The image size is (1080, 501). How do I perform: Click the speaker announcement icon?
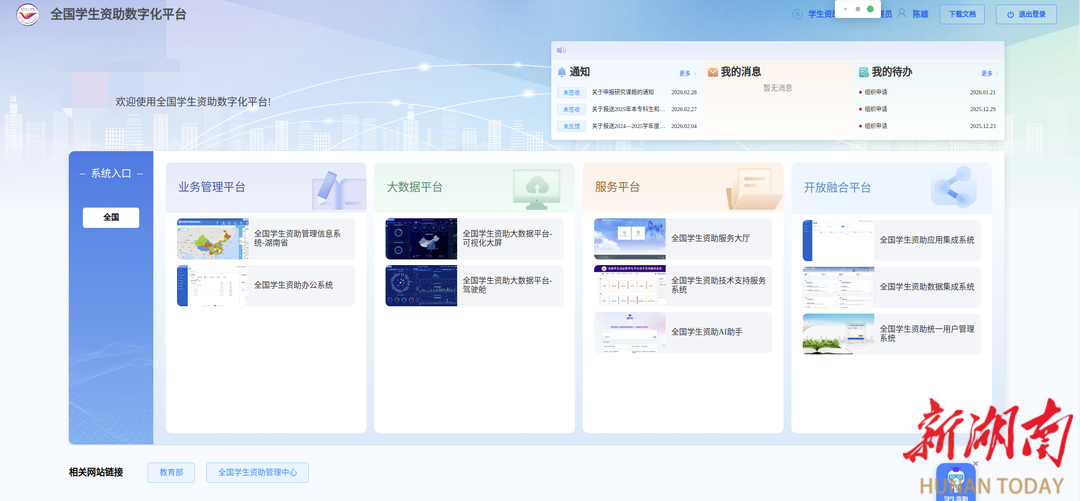click(x=561, y=49)
